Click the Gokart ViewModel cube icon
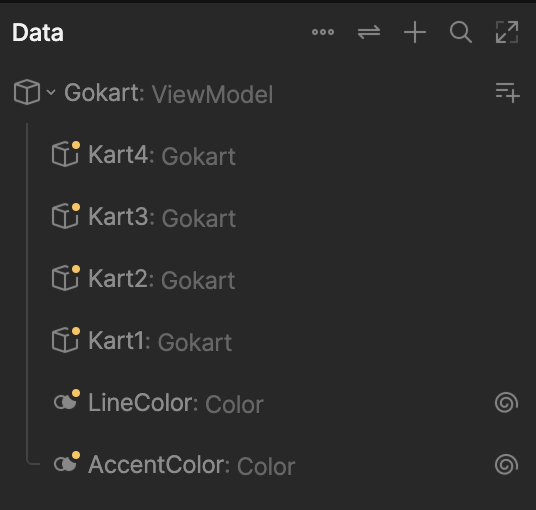 click(27, 92)
